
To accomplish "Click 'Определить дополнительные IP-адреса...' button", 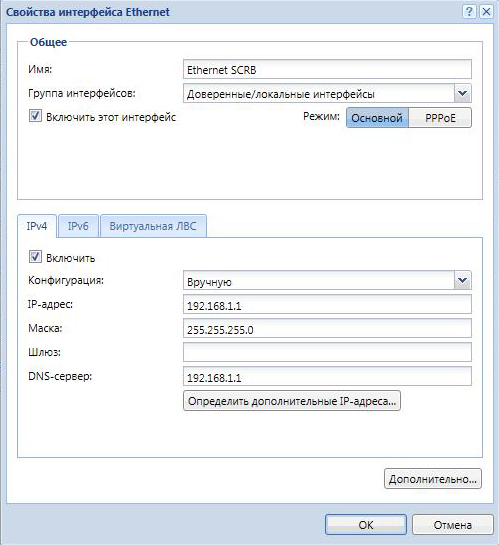I will click(x=292, y=401).
